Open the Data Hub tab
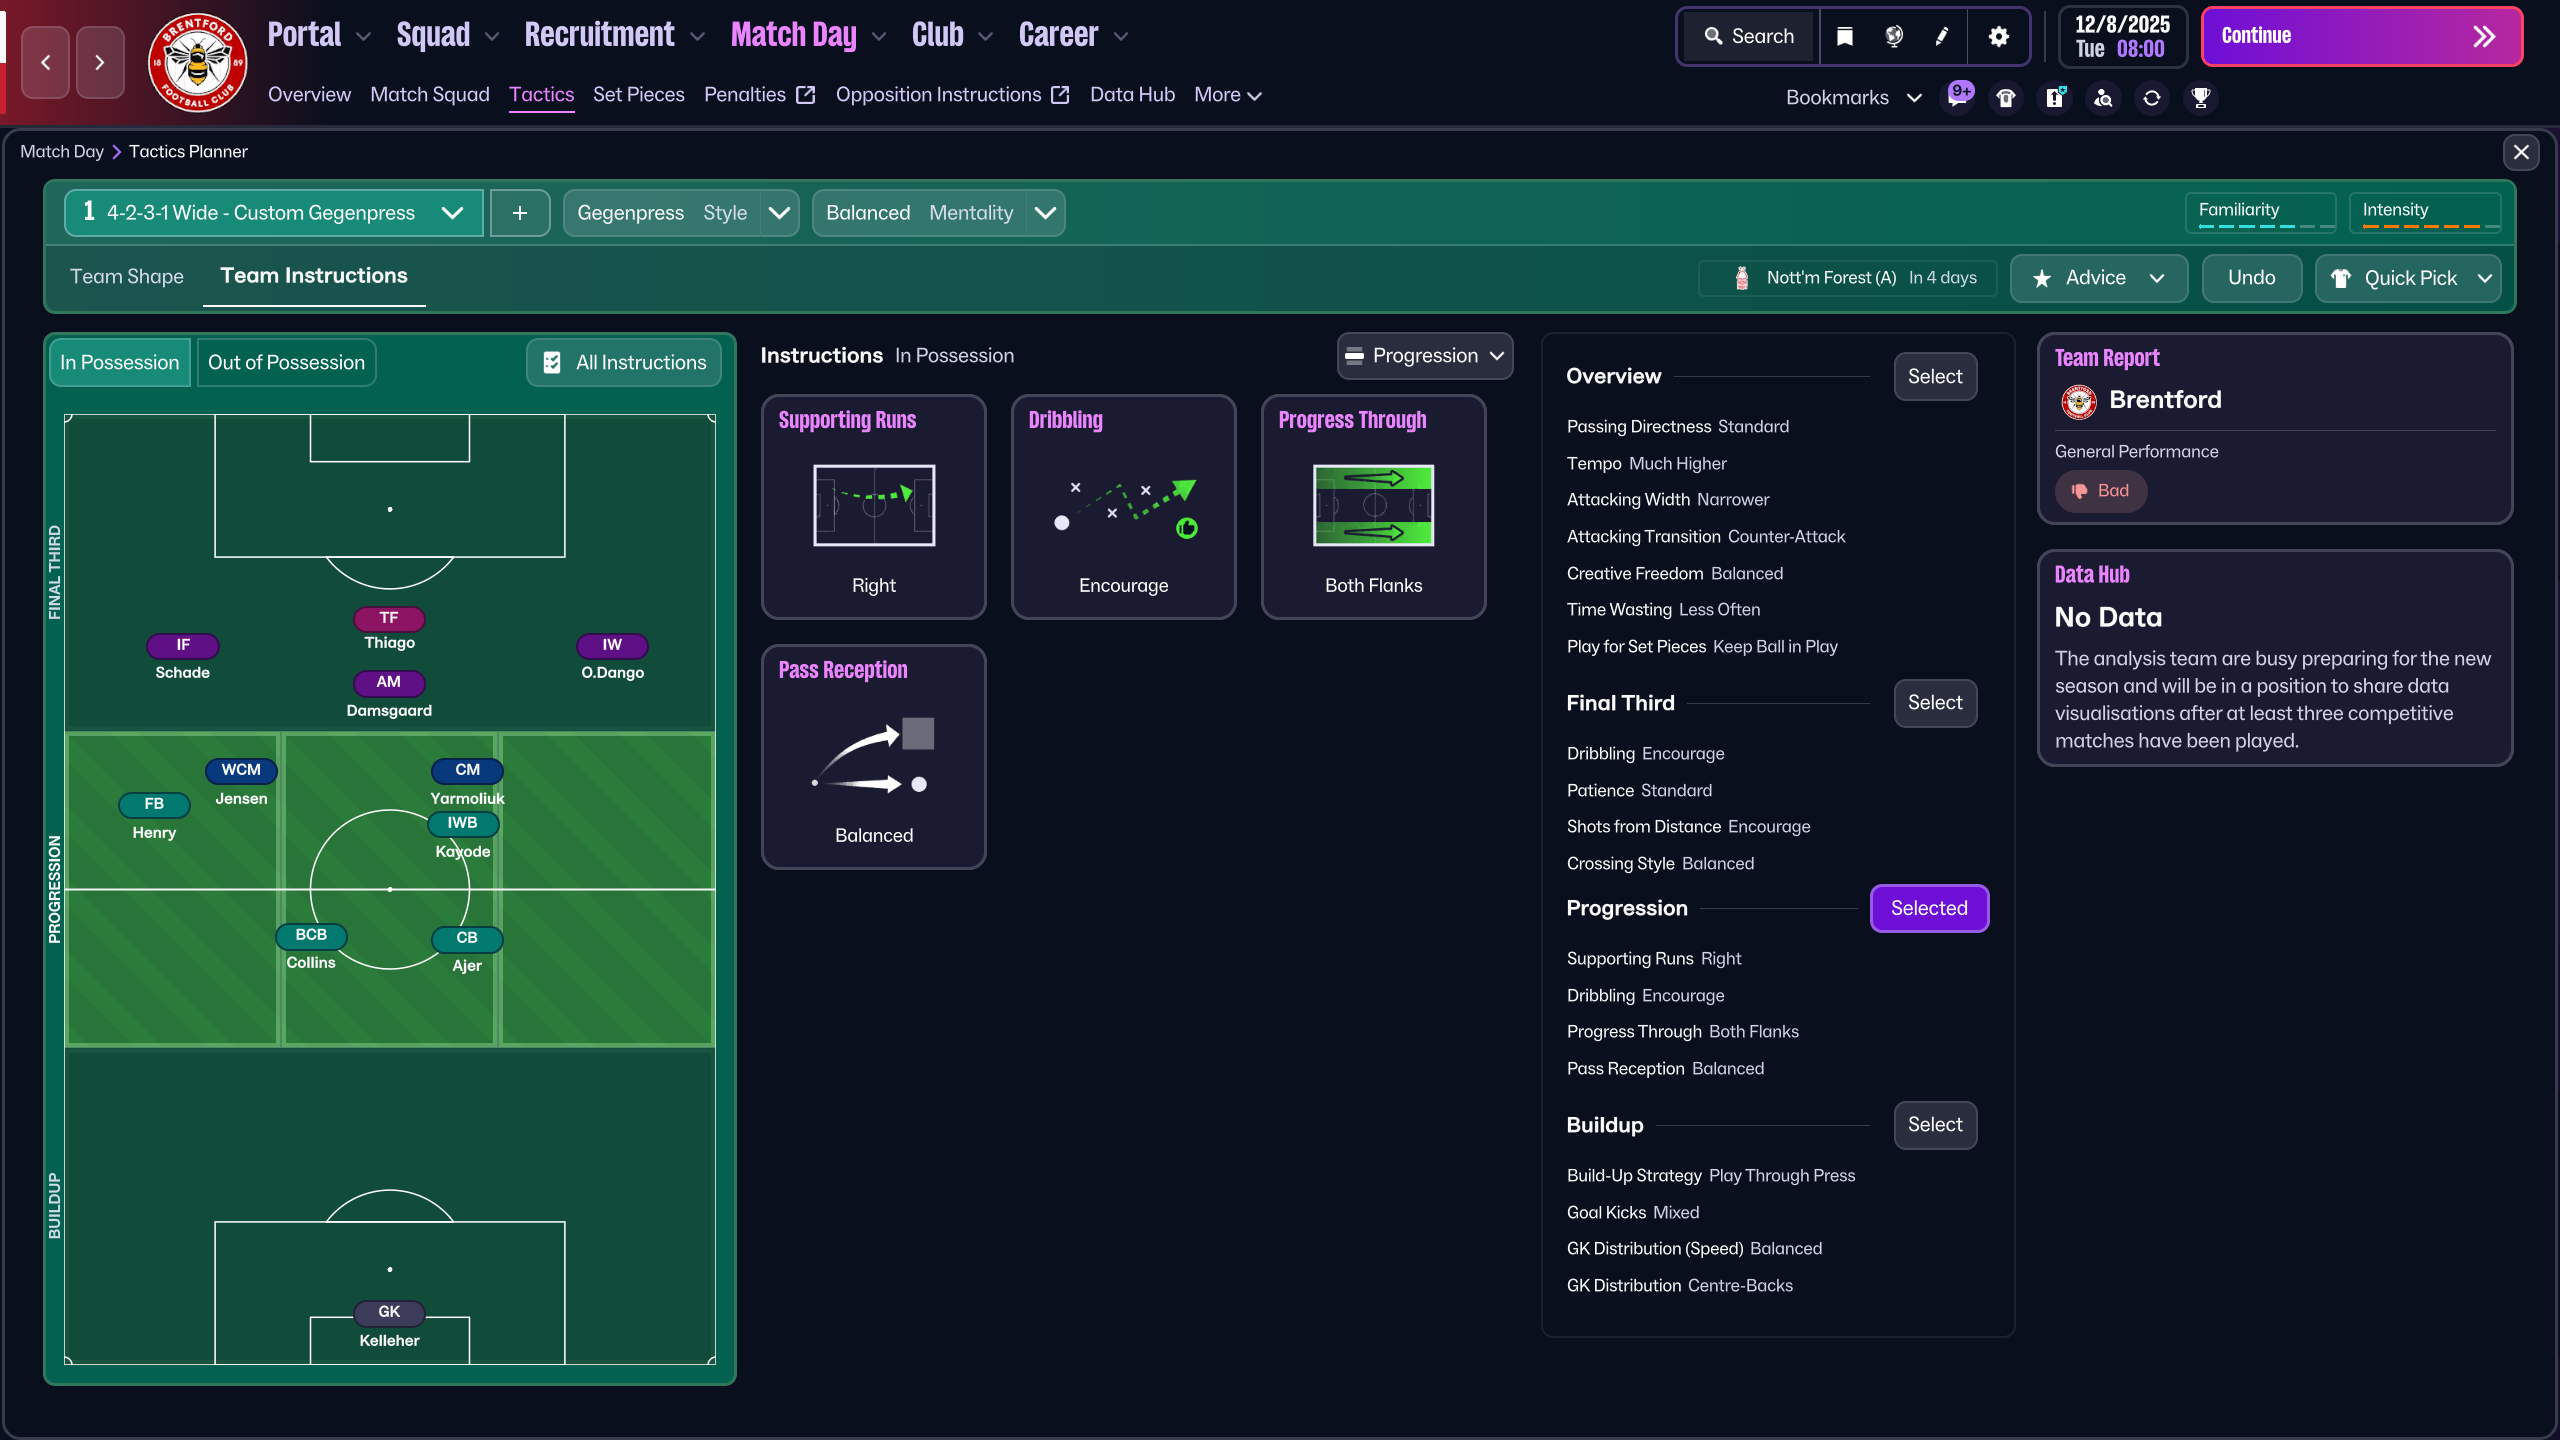The image size is (2560, 1440). (1132, 95)
